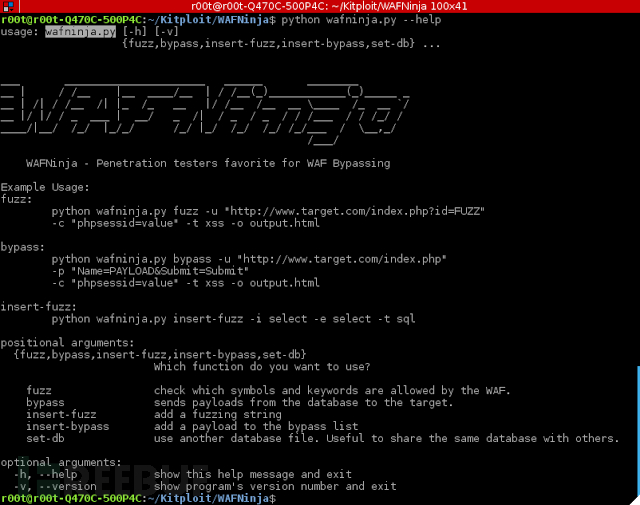640x505 pixels.
Task: Click the 'optional arguments:' heading
Action: [x=61, y=463]
